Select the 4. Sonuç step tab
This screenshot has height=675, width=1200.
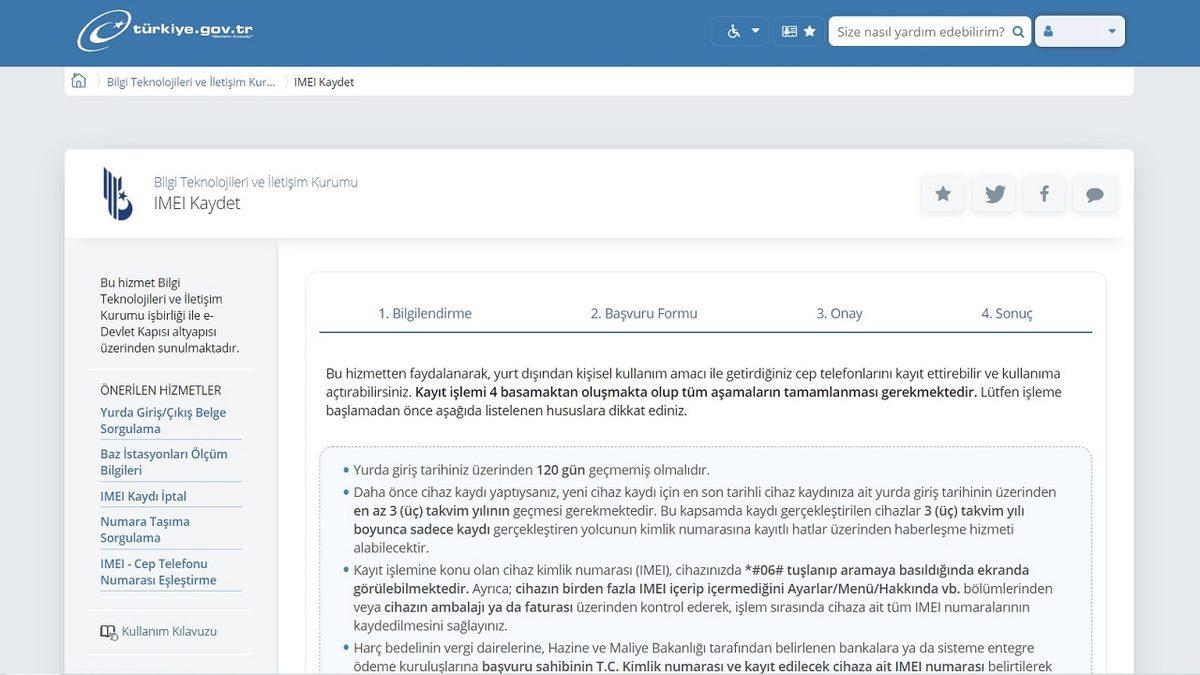pyautogui.click(x=1006, y=313)
